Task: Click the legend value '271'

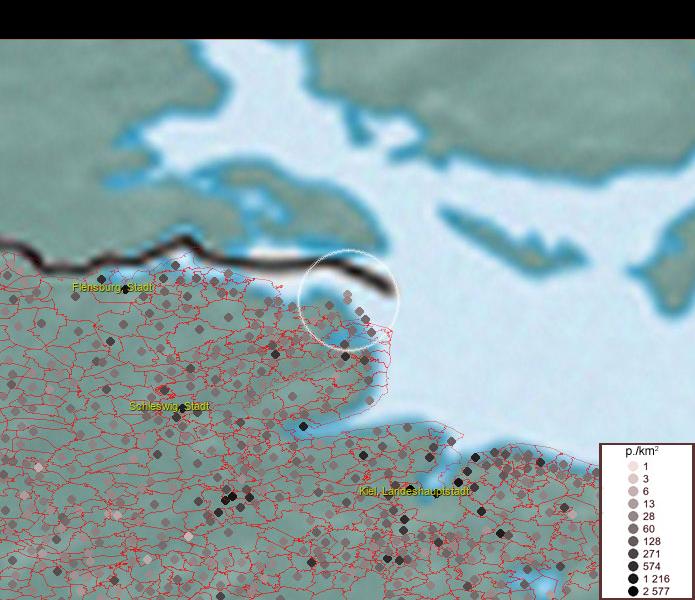Action: click(652, 554)
